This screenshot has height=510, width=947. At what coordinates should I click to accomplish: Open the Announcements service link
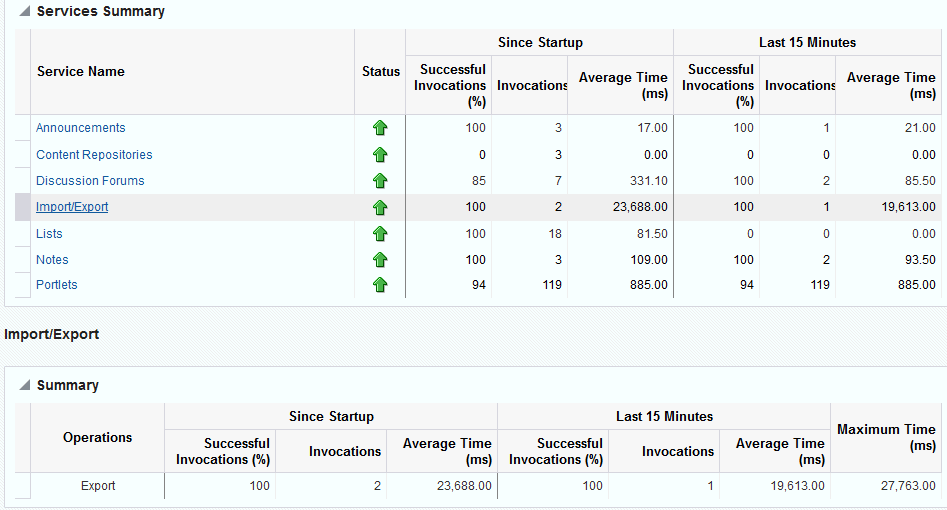pos(81,128)
